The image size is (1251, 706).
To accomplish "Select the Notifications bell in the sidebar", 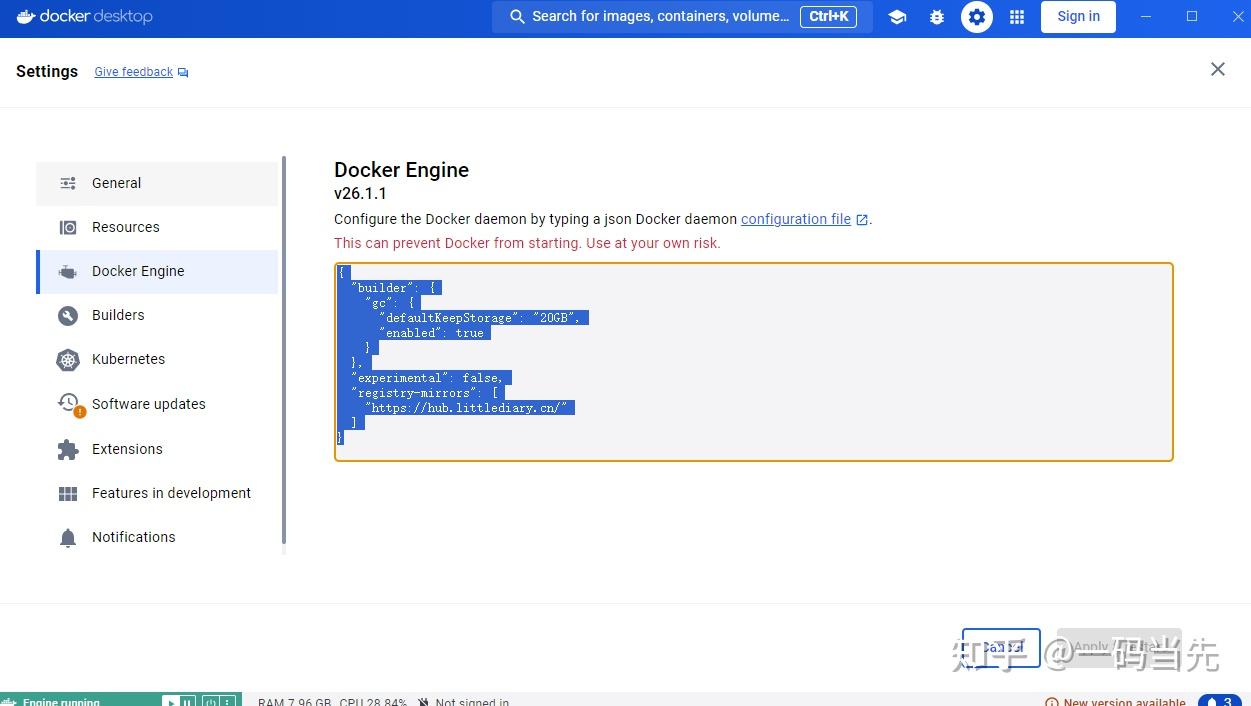I will [x=133, y=537].
